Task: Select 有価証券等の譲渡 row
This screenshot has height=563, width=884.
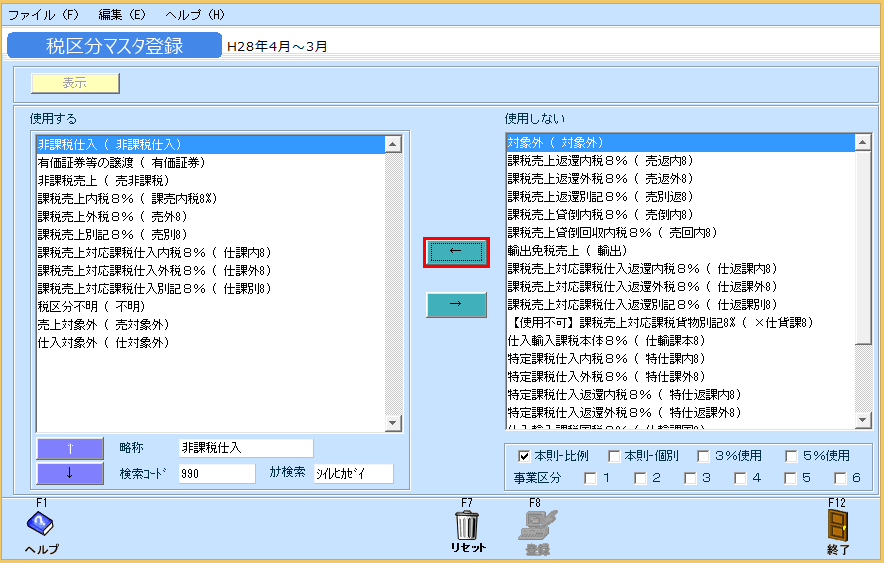Action: (210, 163)
